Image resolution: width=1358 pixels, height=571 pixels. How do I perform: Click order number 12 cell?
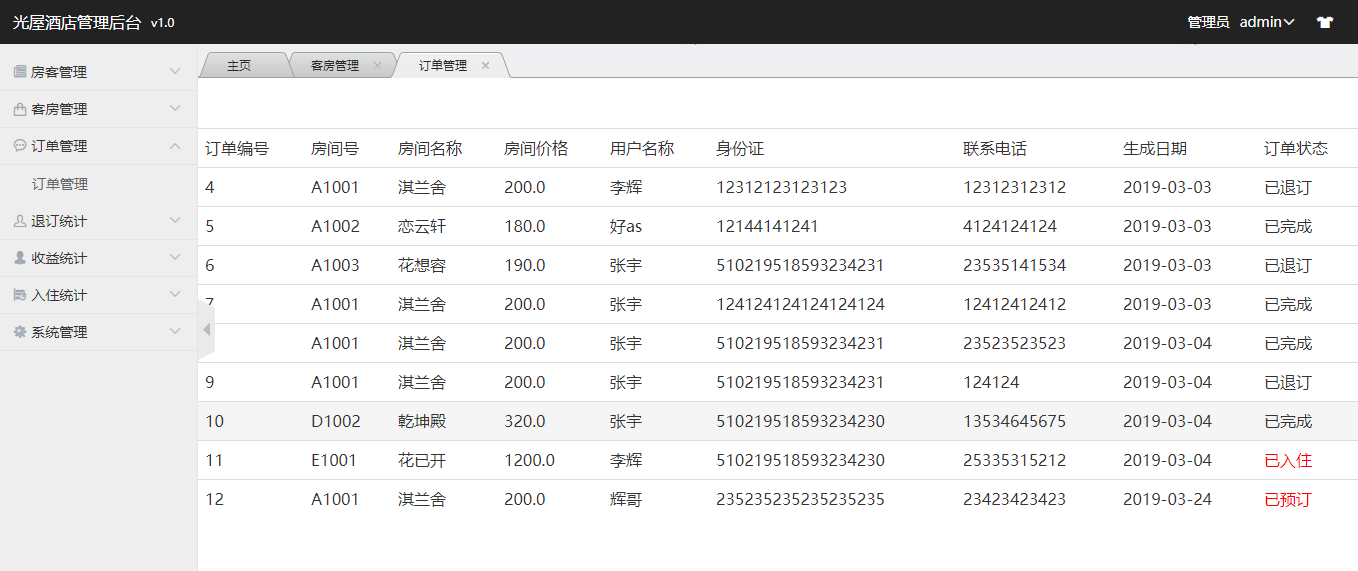click(x=215, y=500)
